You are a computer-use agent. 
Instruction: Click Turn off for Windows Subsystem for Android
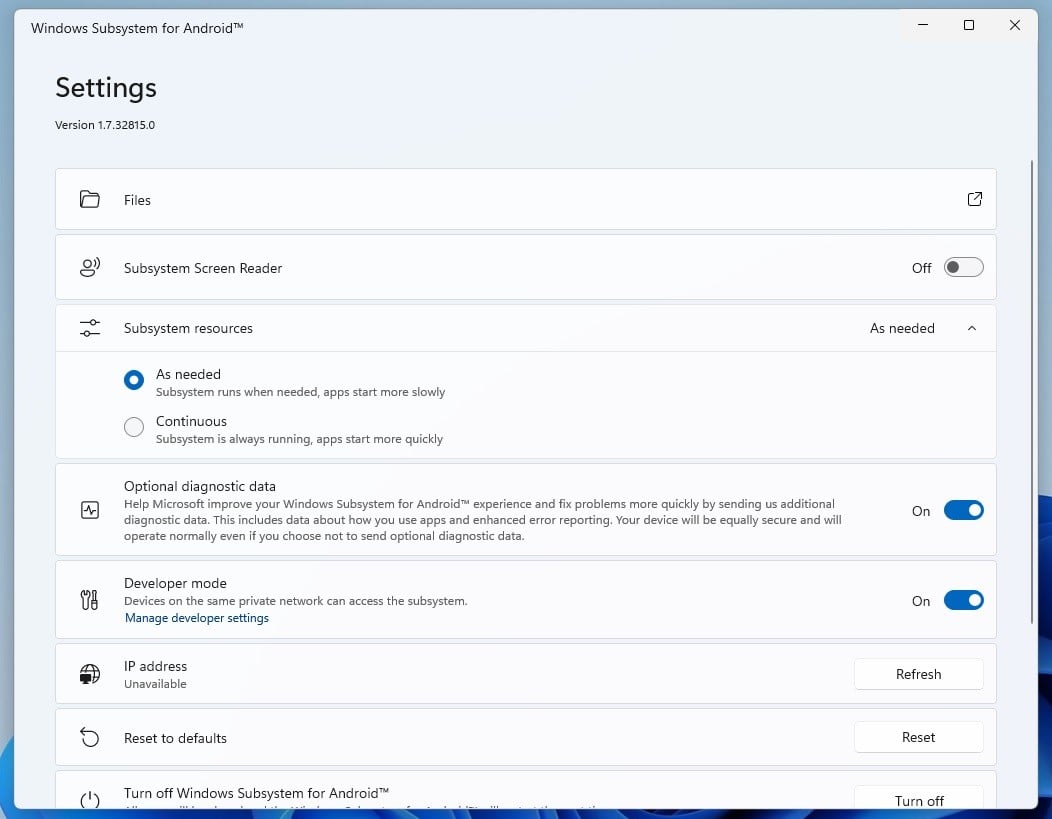(x=918, y=799)
